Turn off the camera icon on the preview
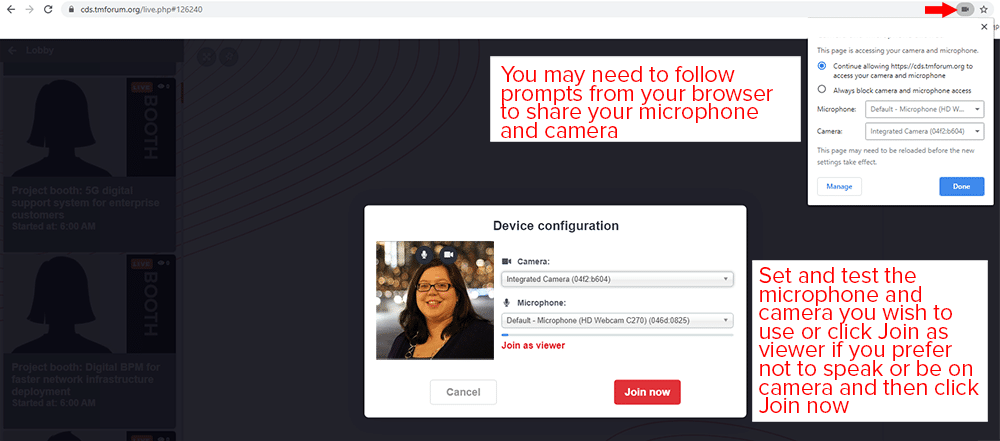 pos(448,254)
